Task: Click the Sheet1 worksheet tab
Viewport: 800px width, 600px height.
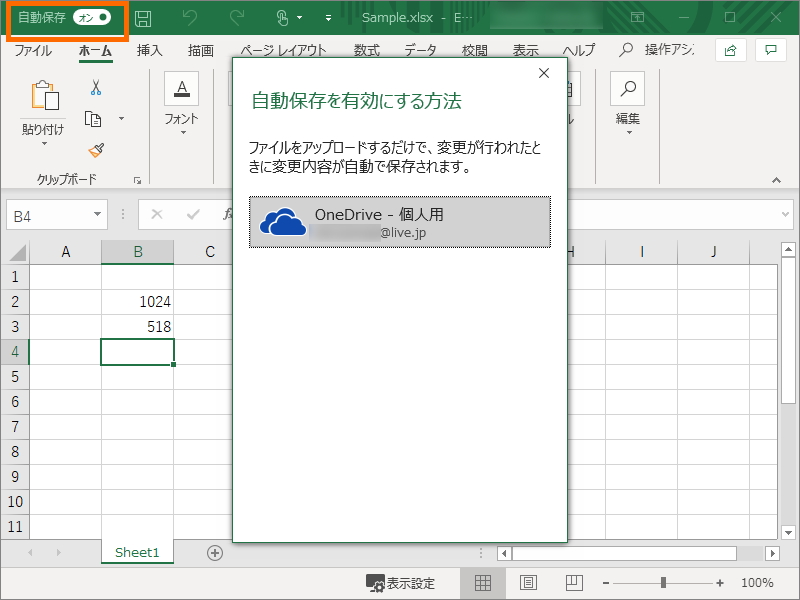Action: click(x=137, y=550)
